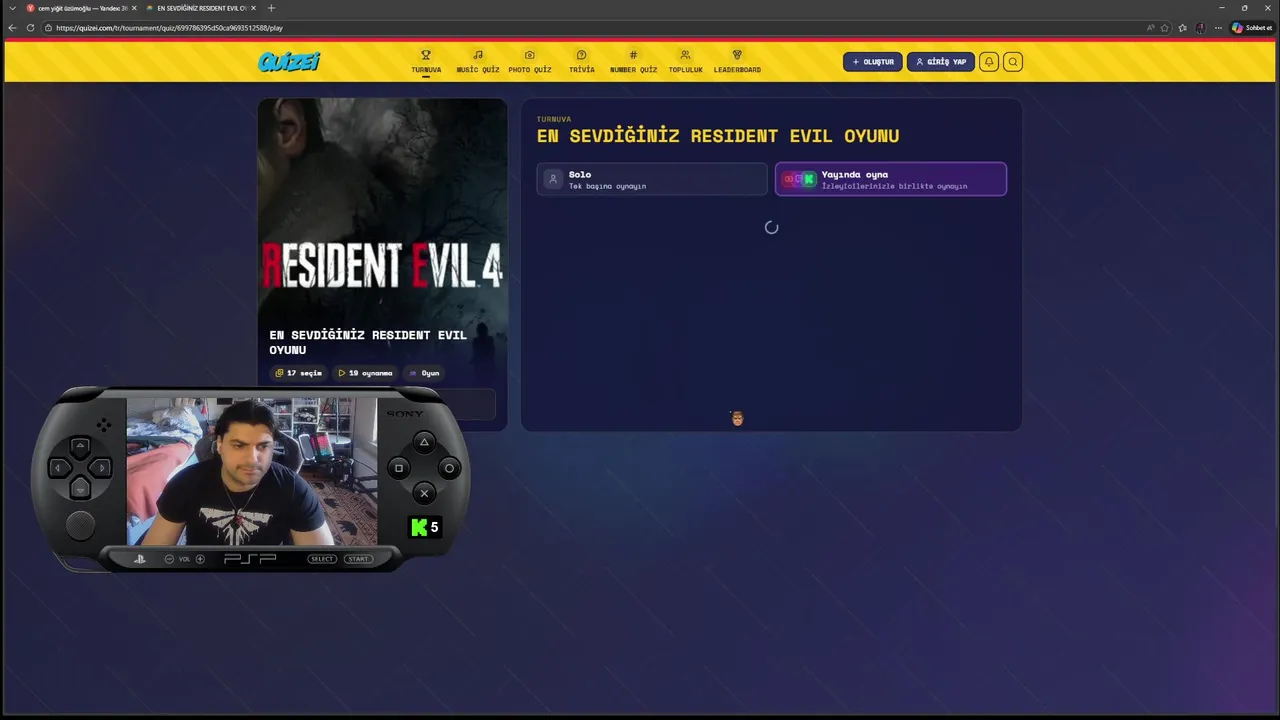Go to the Trivia nav item
Screen dimensions: 1280x720
[x=582, y=62]
